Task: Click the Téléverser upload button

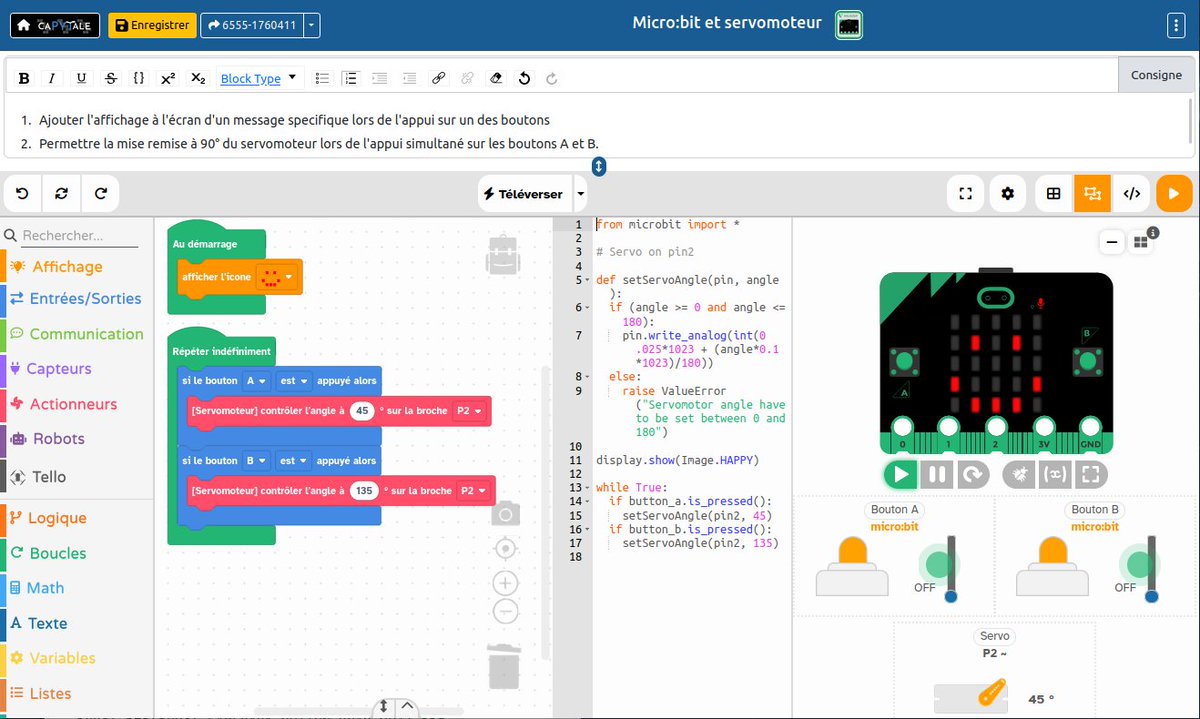Action: [x=523, y=194]
